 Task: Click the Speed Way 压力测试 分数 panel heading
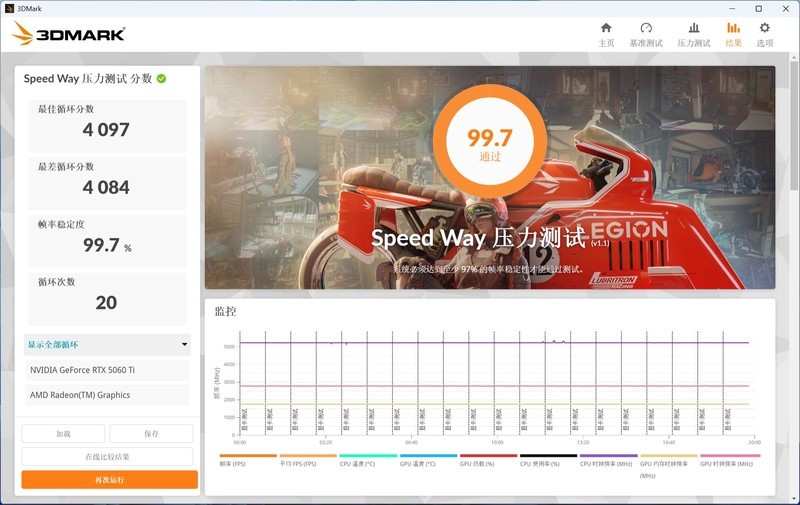coord(88,79)
